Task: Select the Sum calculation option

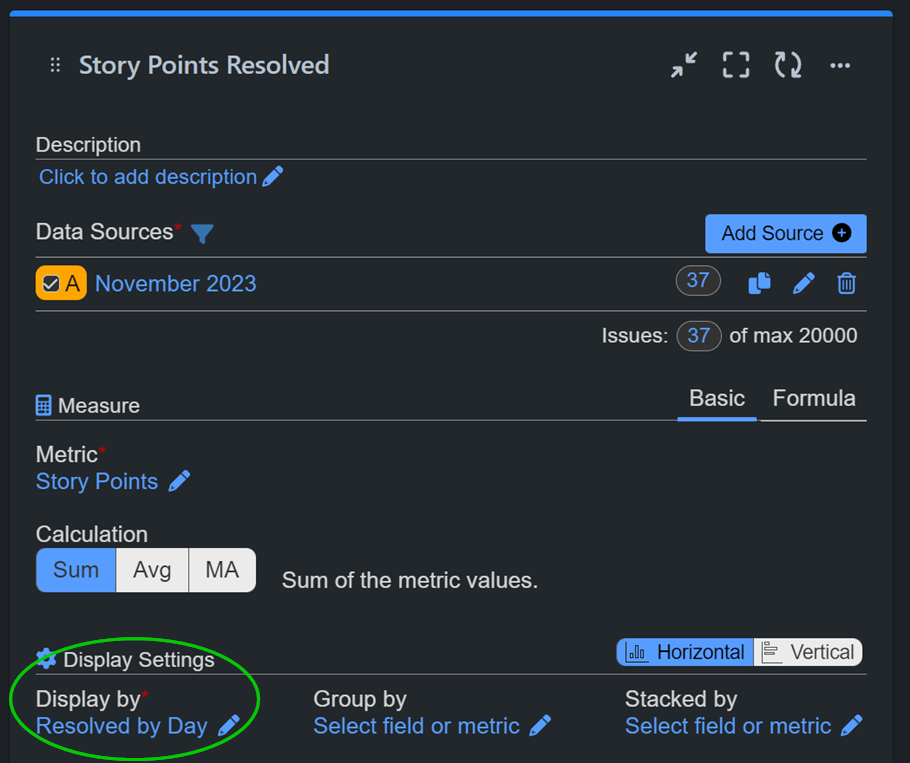Action: pyautogui.click(x=76, y=570)
